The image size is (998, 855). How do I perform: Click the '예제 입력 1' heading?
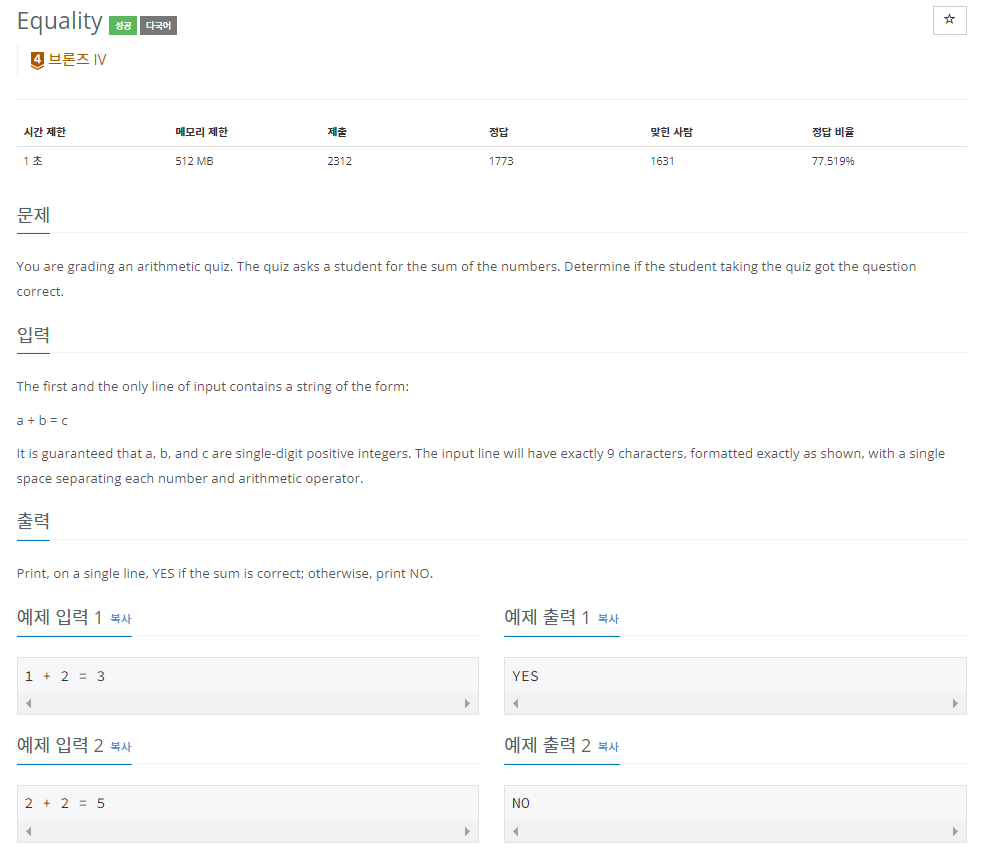point(59,617)
